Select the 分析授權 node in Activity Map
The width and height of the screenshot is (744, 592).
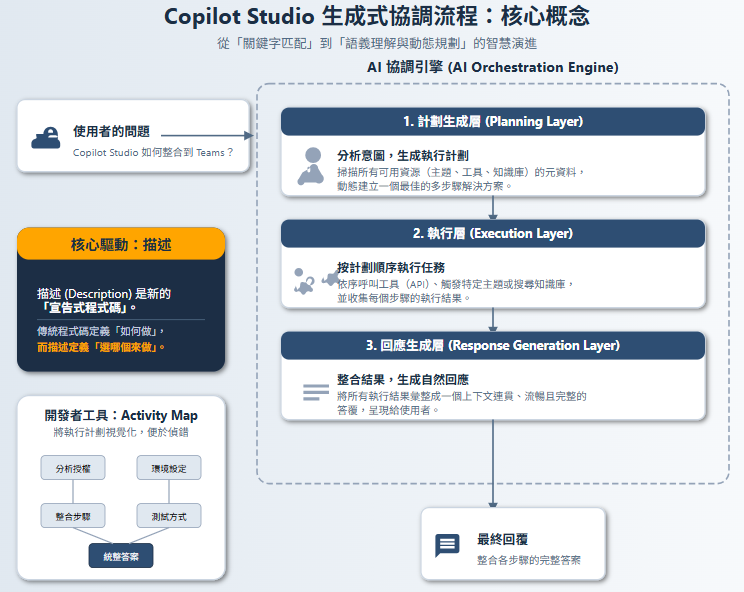[x=73, y=468]
